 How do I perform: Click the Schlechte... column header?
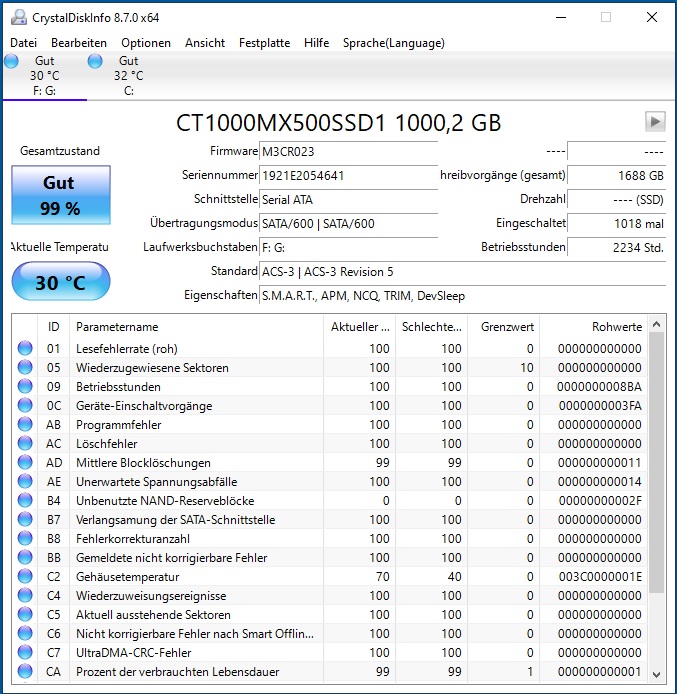(431, 327)
